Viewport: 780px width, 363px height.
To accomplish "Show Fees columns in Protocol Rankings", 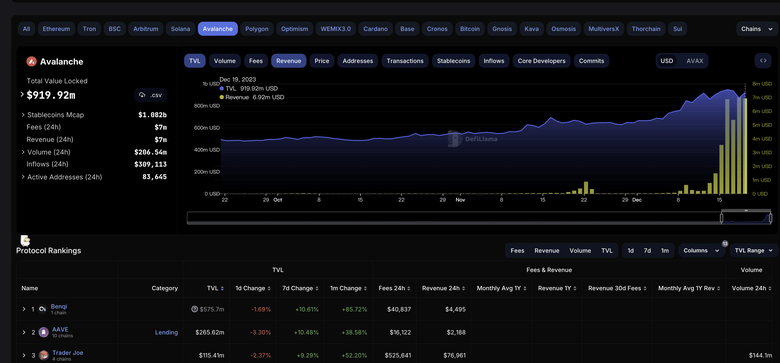I will pyautogui.click(x=517, y=251).
